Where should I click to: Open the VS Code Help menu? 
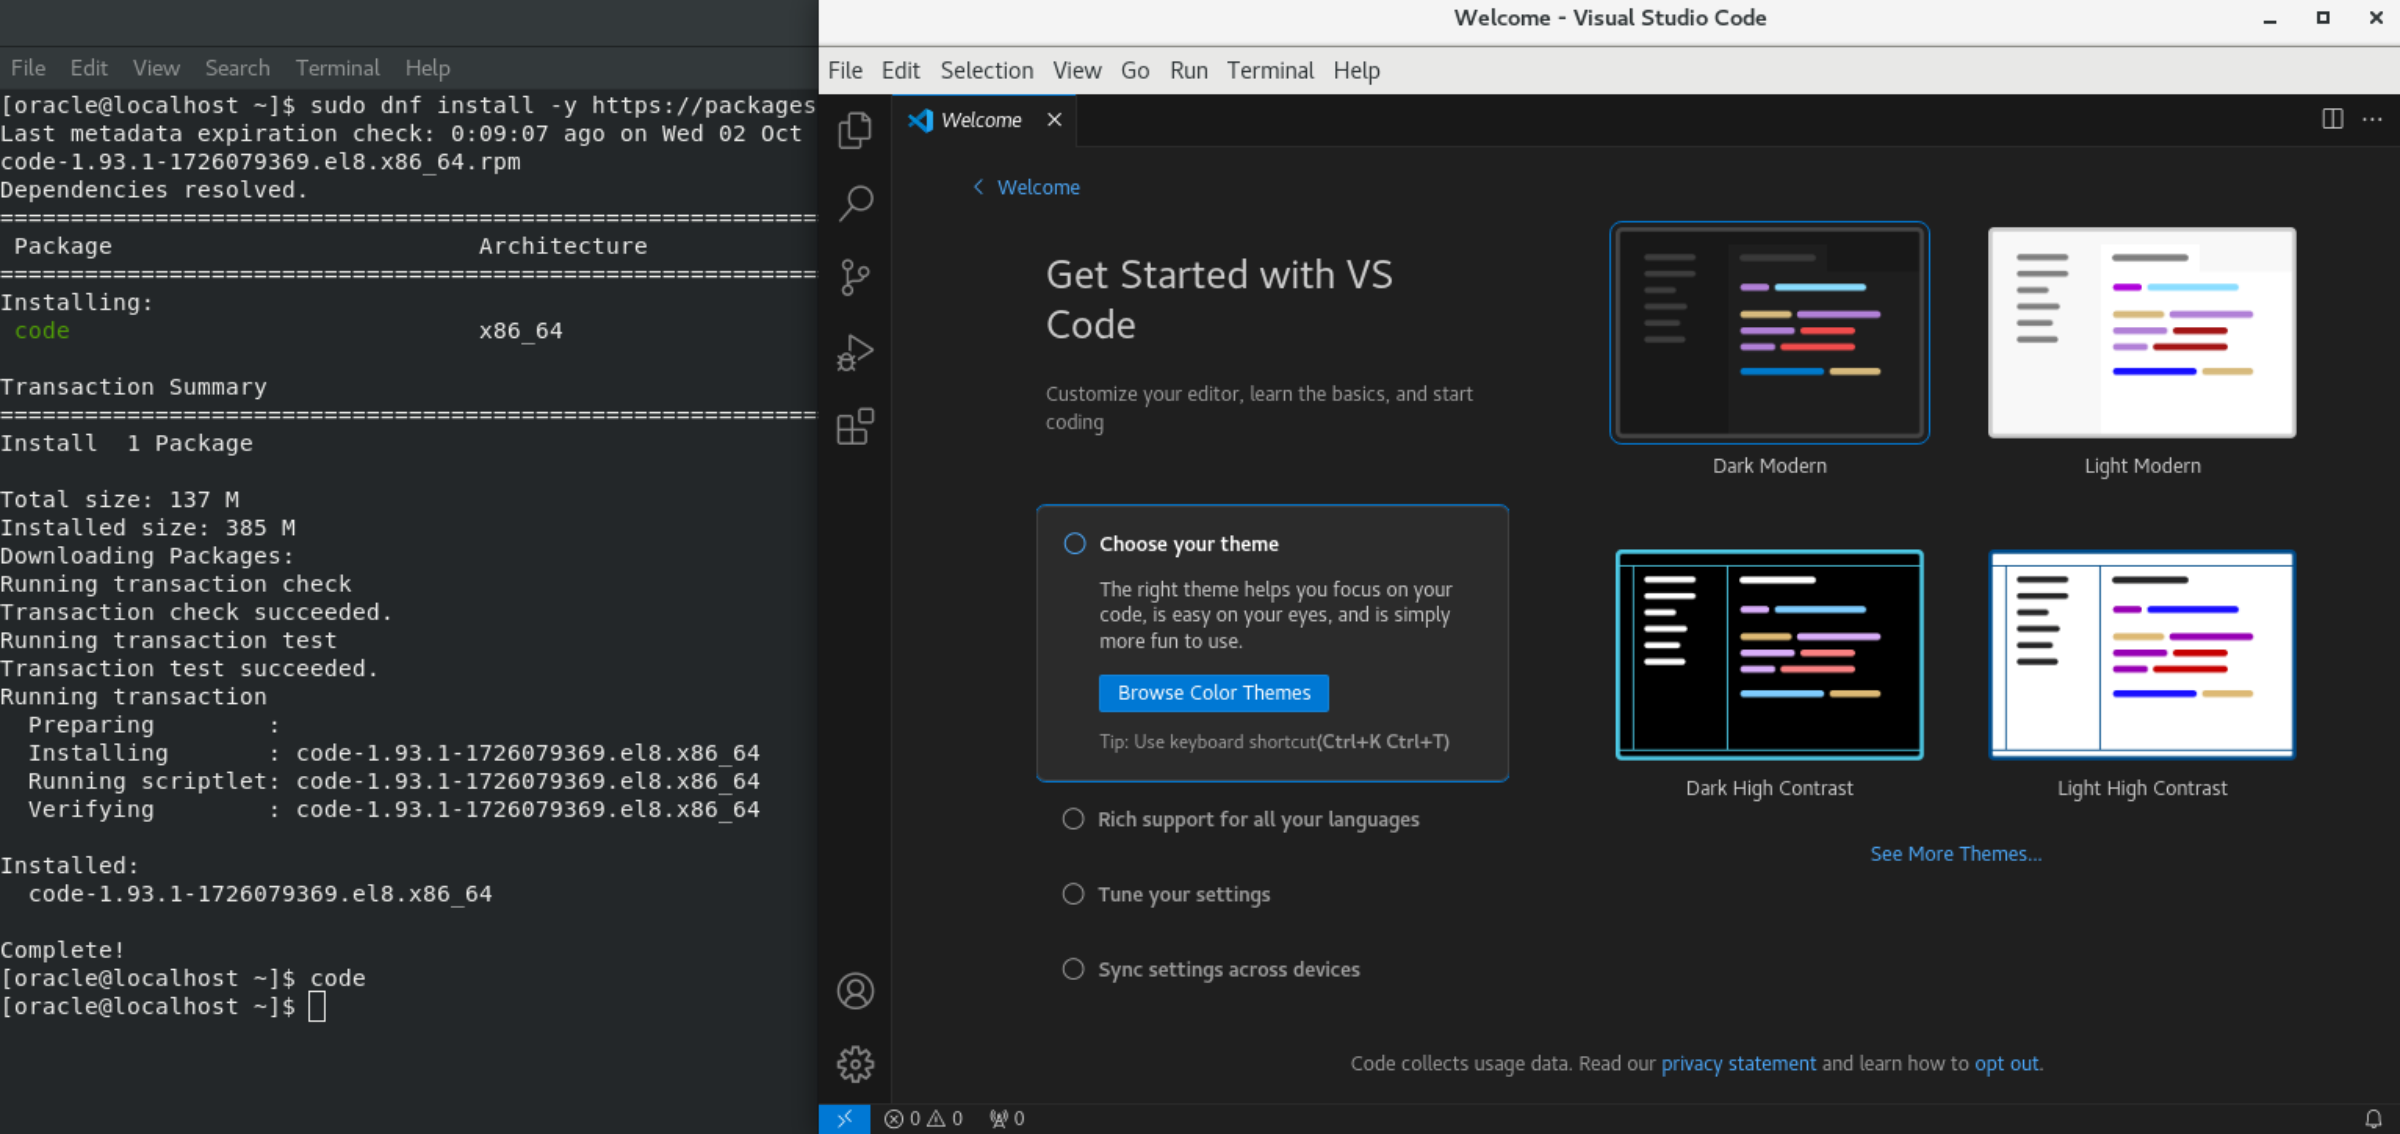pos(1356,70)
